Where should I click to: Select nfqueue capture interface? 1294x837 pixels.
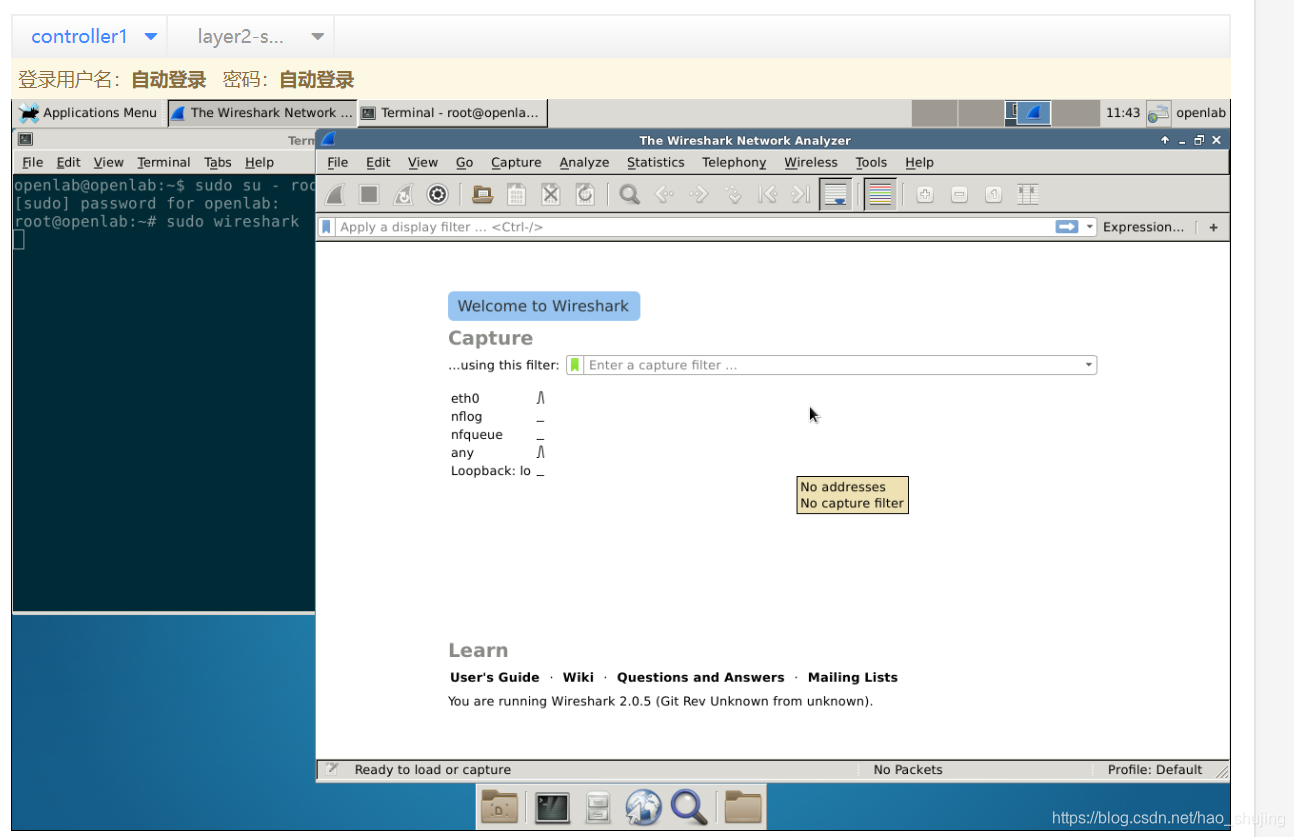[x=477, y=434]
